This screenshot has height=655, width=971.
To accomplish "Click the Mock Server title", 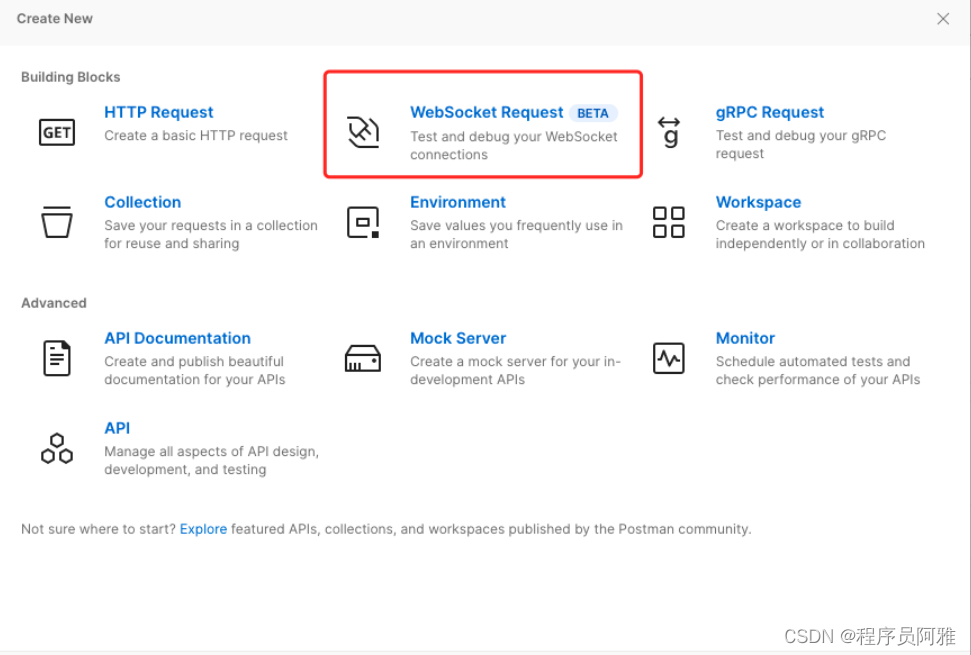I will click(x=458, y=338).
